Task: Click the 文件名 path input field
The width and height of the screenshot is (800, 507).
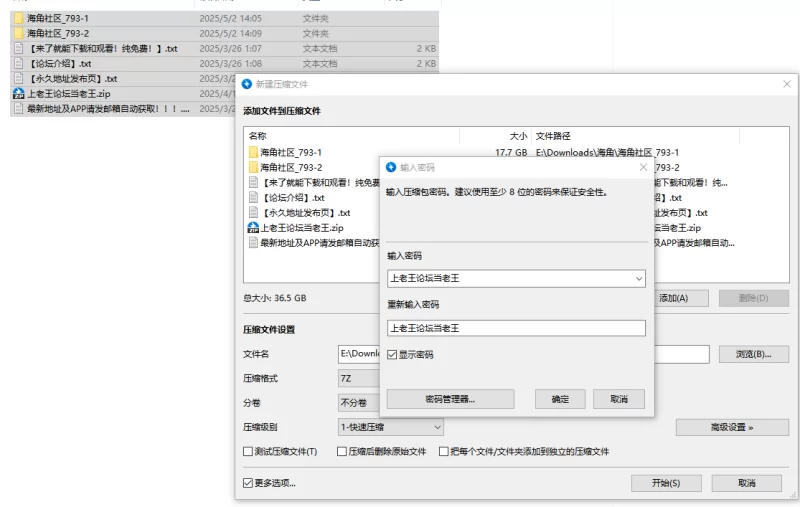Action: click(x=523, y=354)
